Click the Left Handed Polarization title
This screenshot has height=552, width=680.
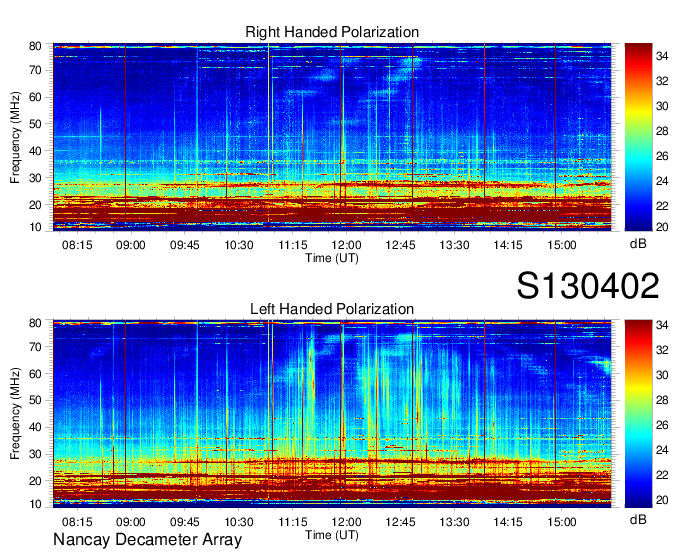(x=332, y=309)
